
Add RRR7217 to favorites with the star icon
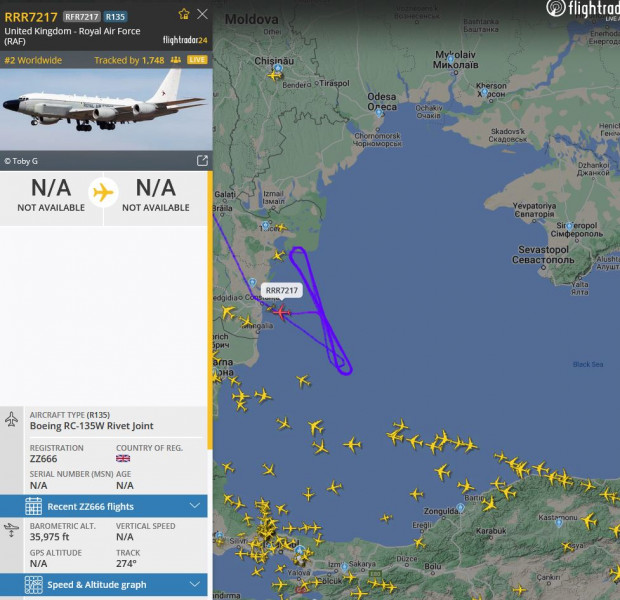pyautogui.click(x=184, y=14)
